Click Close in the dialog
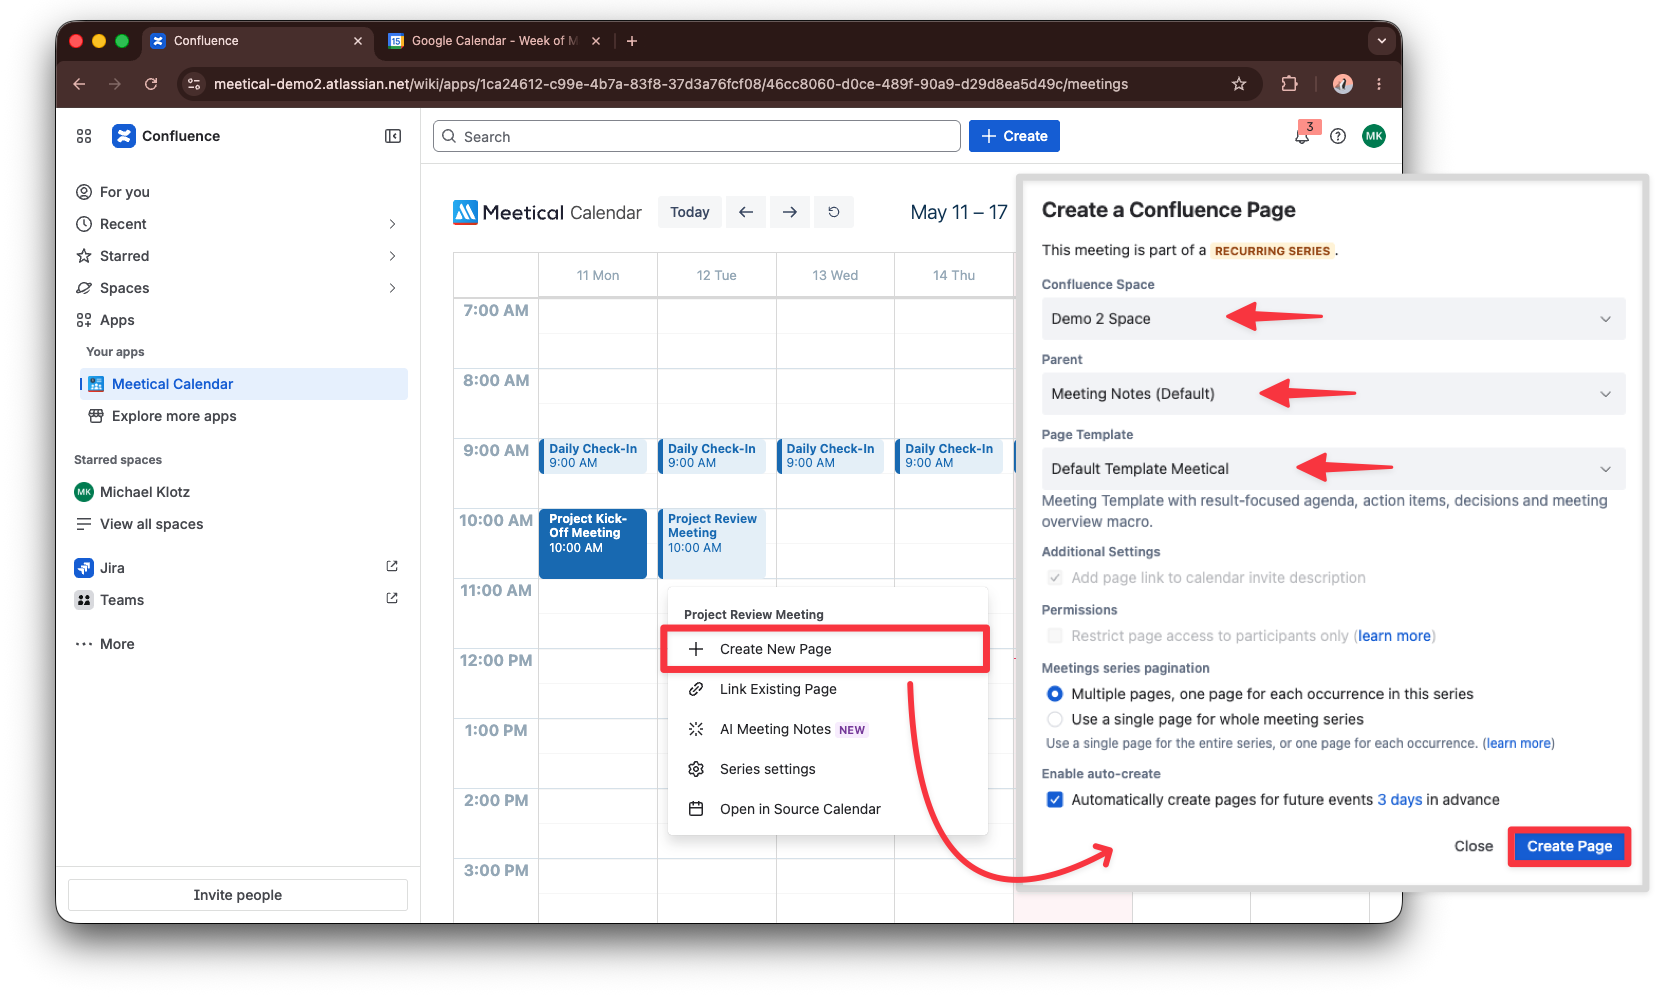 tap(1473, 846)
